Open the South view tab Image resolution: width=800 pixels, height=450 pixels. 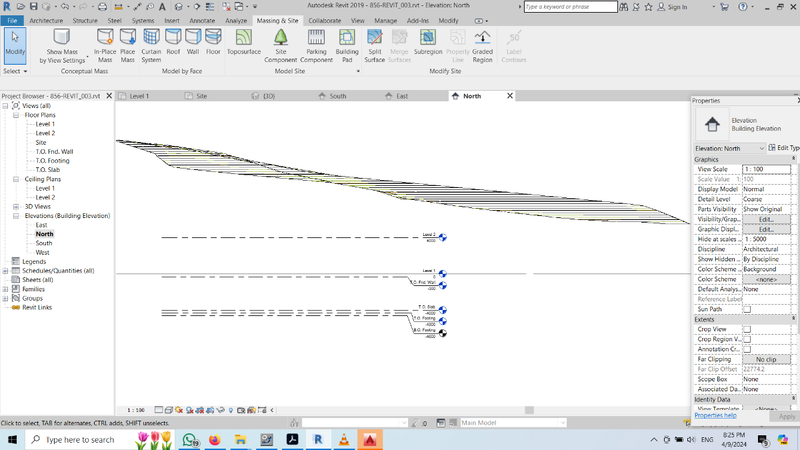click(338, 96)
